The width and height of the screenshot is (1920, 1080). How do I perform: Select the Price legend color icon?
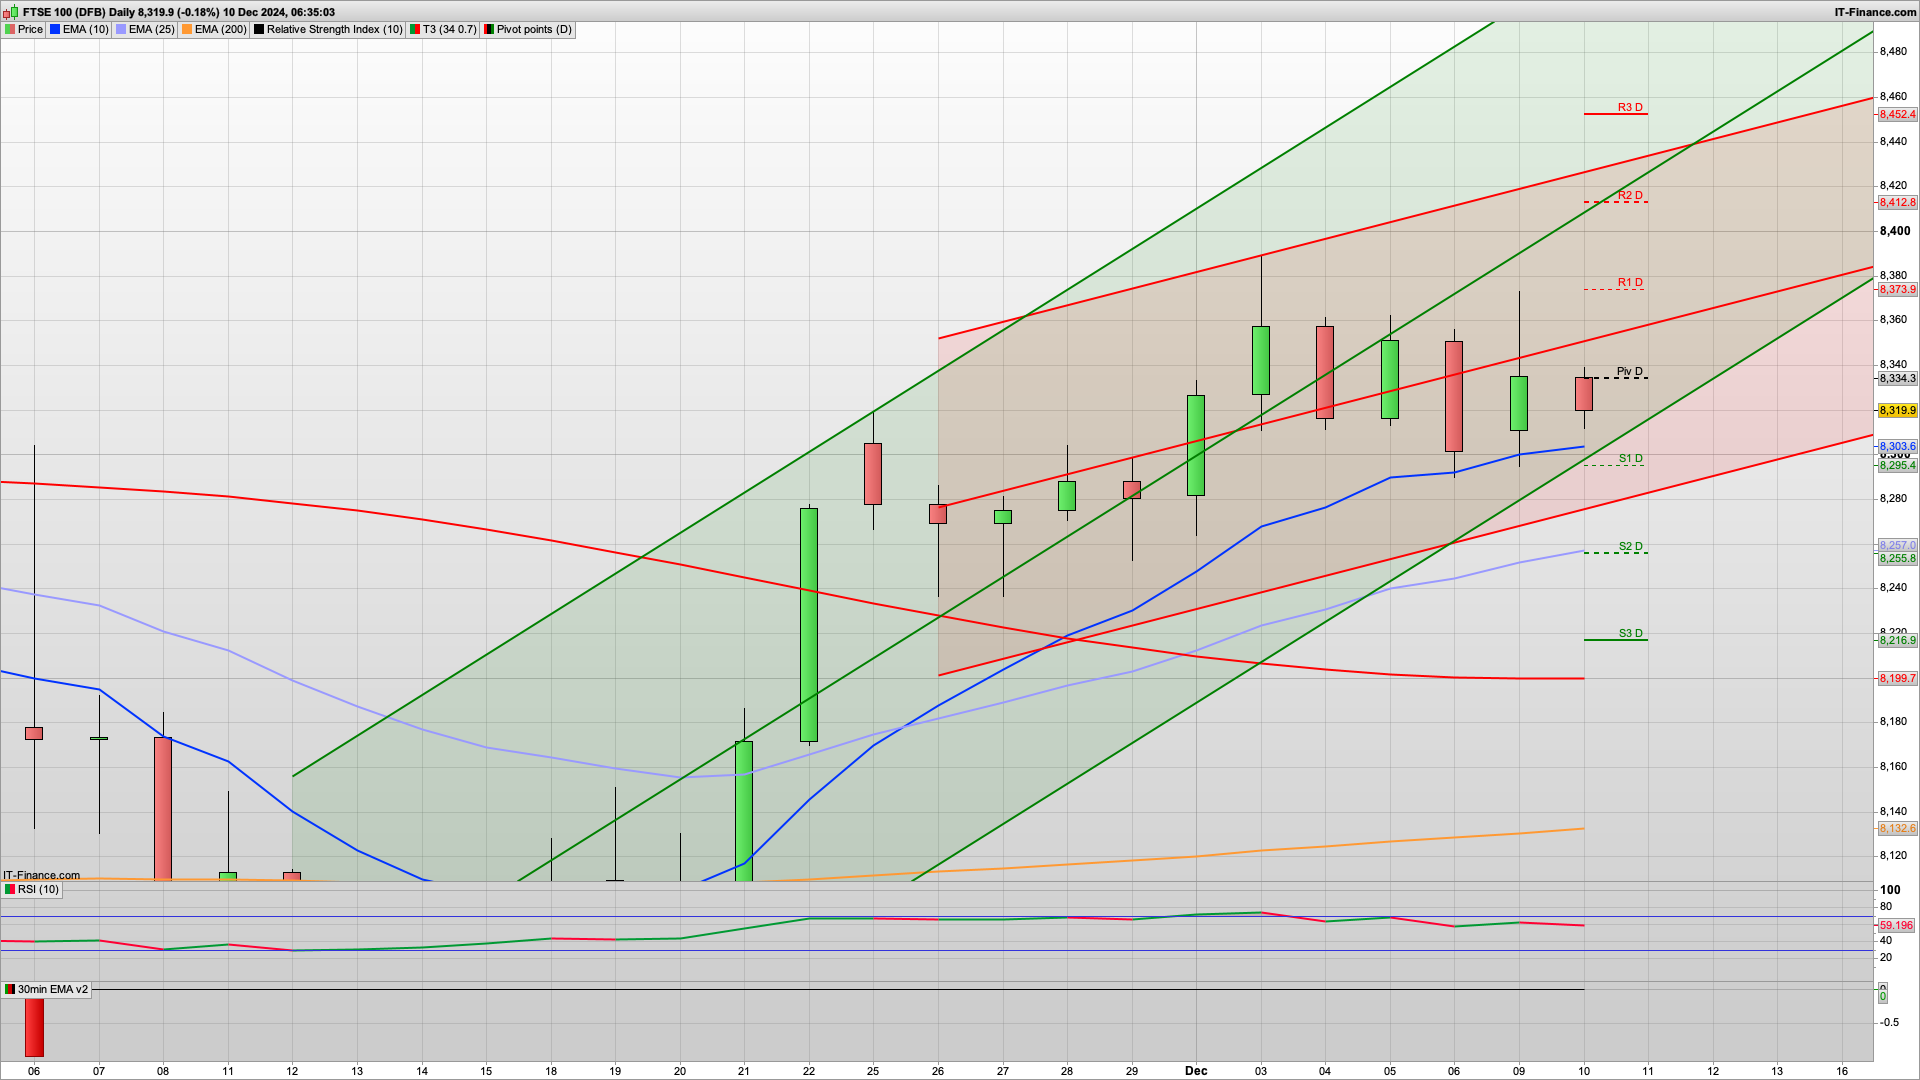(x=9, y=29)
